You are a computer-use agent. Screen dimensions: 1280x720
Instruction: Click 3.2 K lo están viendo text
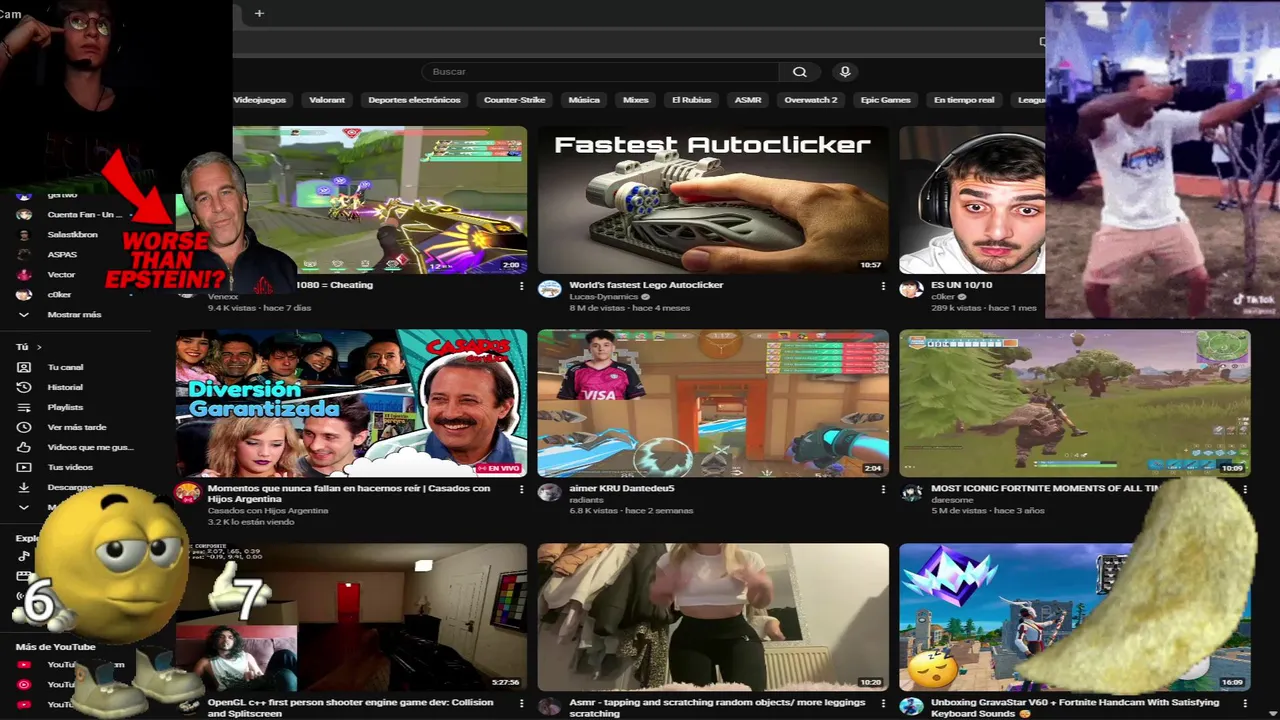click(251, 522)
